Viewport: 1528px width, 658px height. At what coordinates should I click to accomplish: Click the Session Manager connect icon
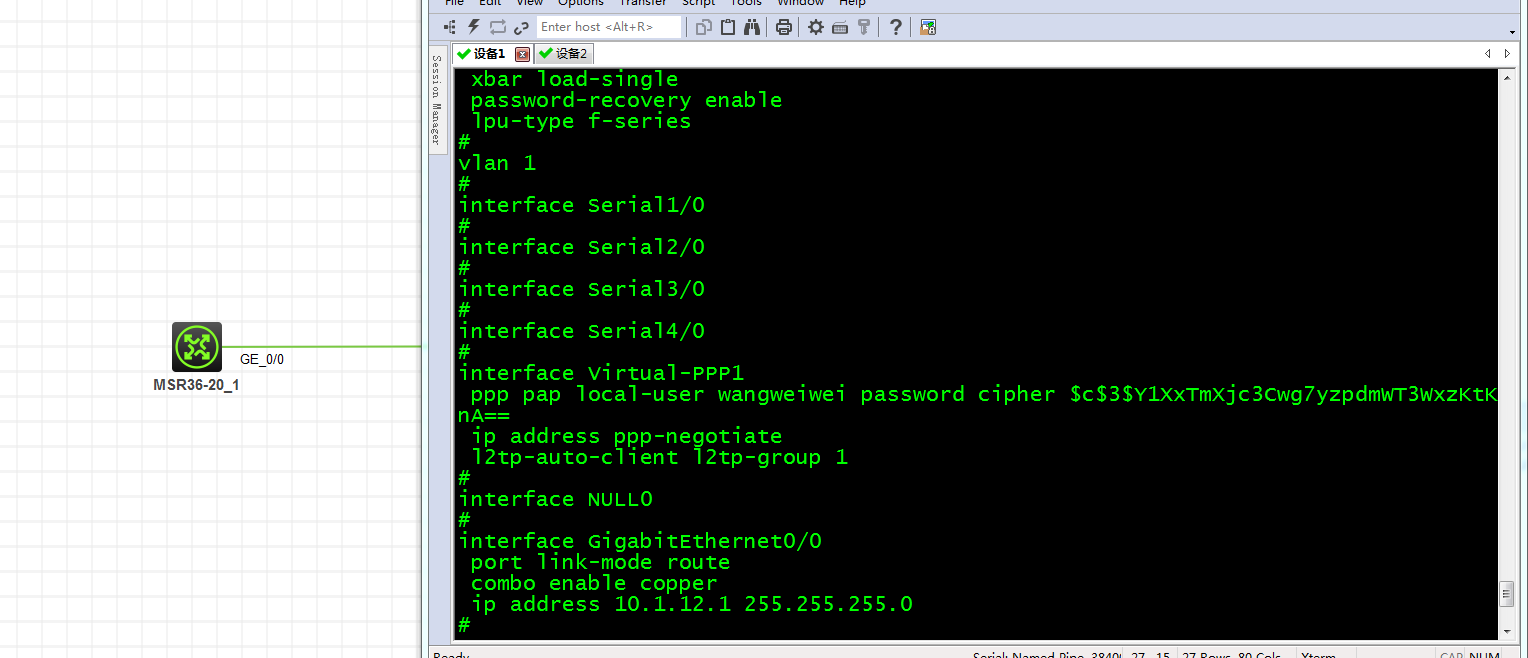coord(449,27)
